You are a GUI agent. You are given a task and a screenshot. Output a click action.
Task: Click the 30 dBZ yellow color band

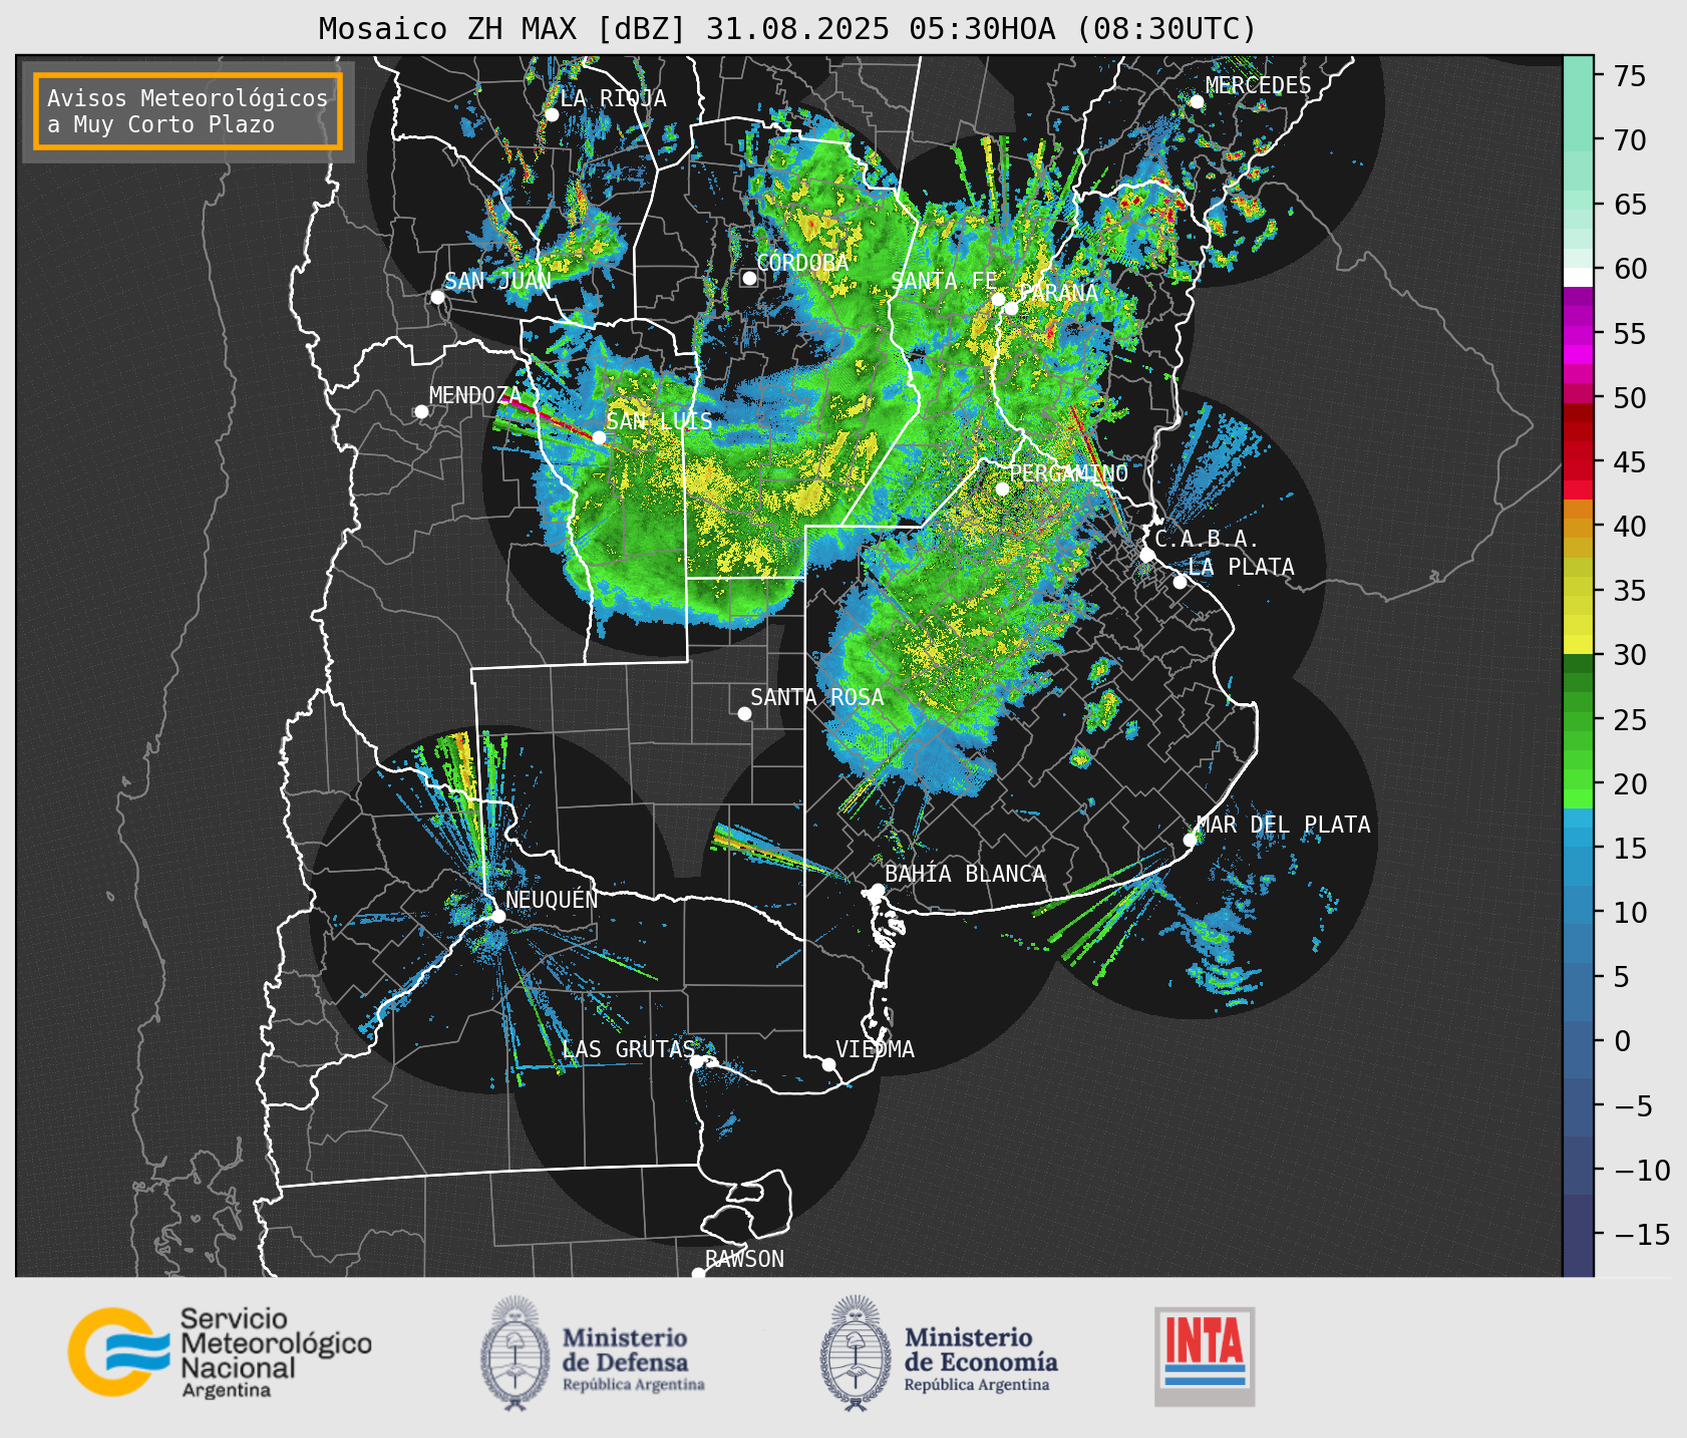[x=1578, y=647]
